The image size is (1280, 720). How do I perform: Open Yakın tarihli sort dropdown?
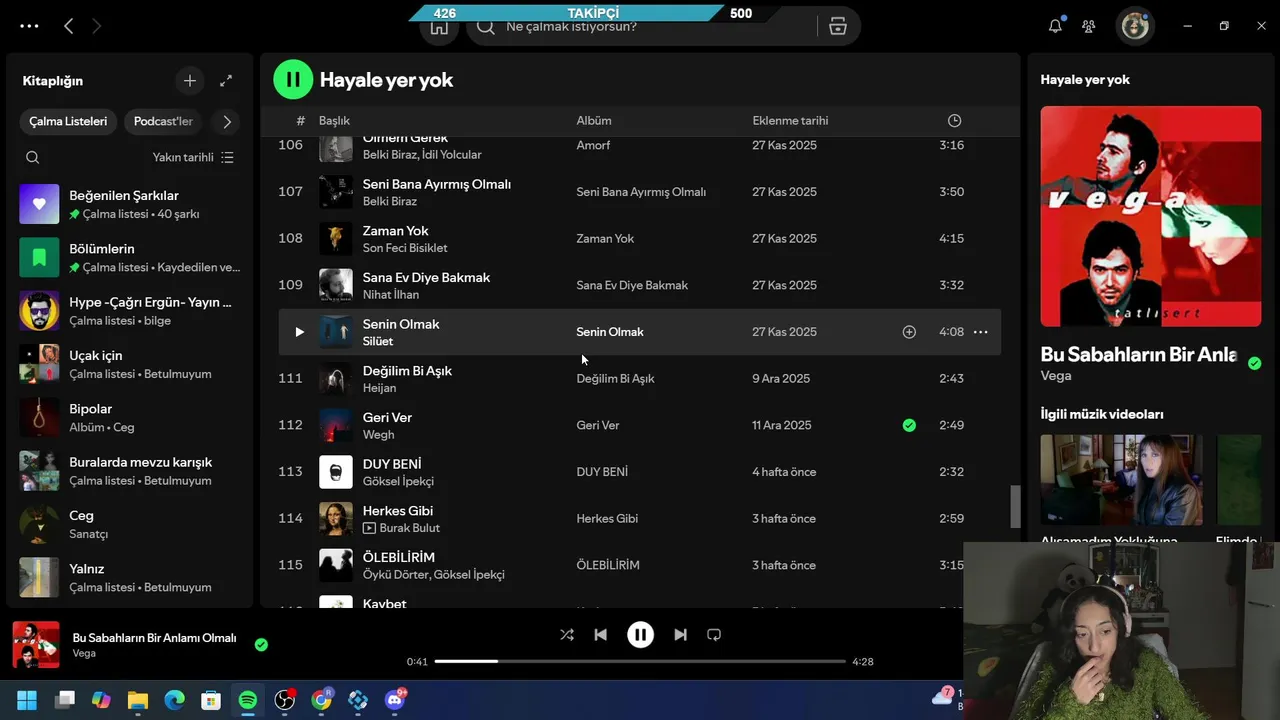[x=193, y=157]
